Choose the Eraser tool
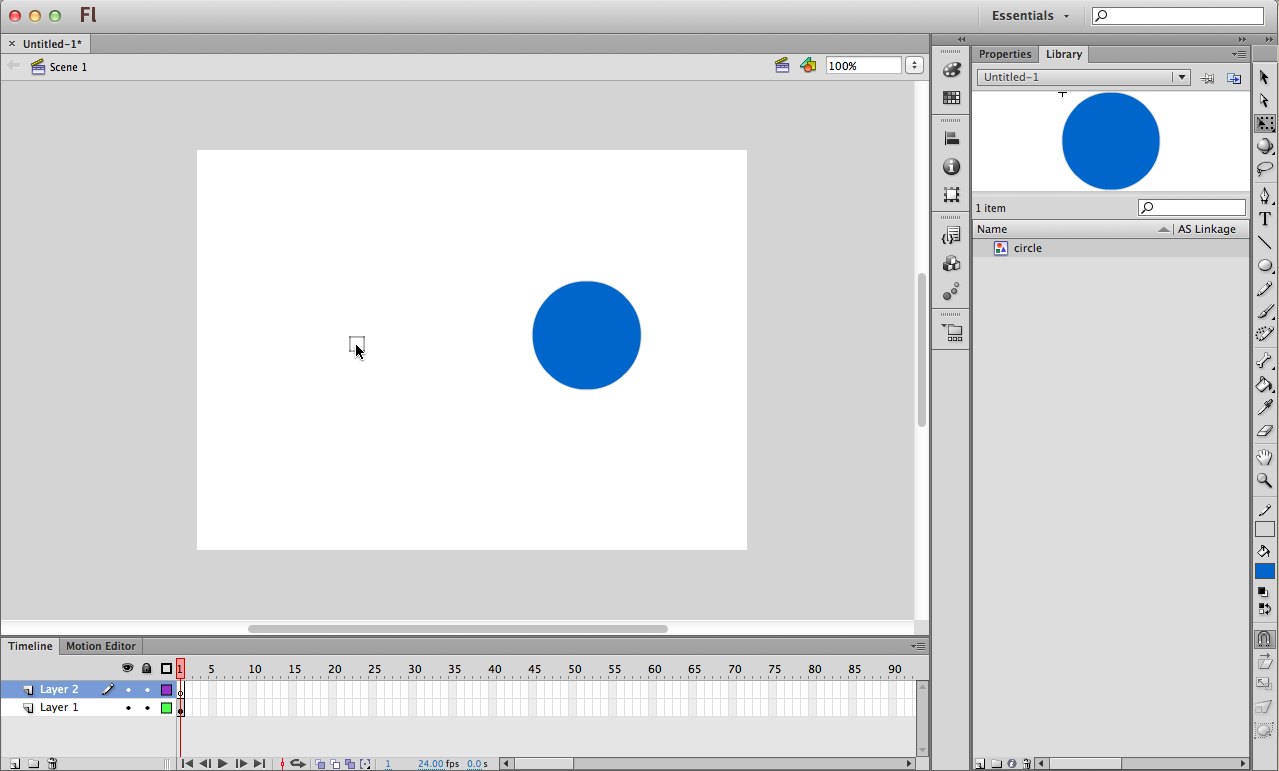The image size is (1279, 771). (1265, 431)
